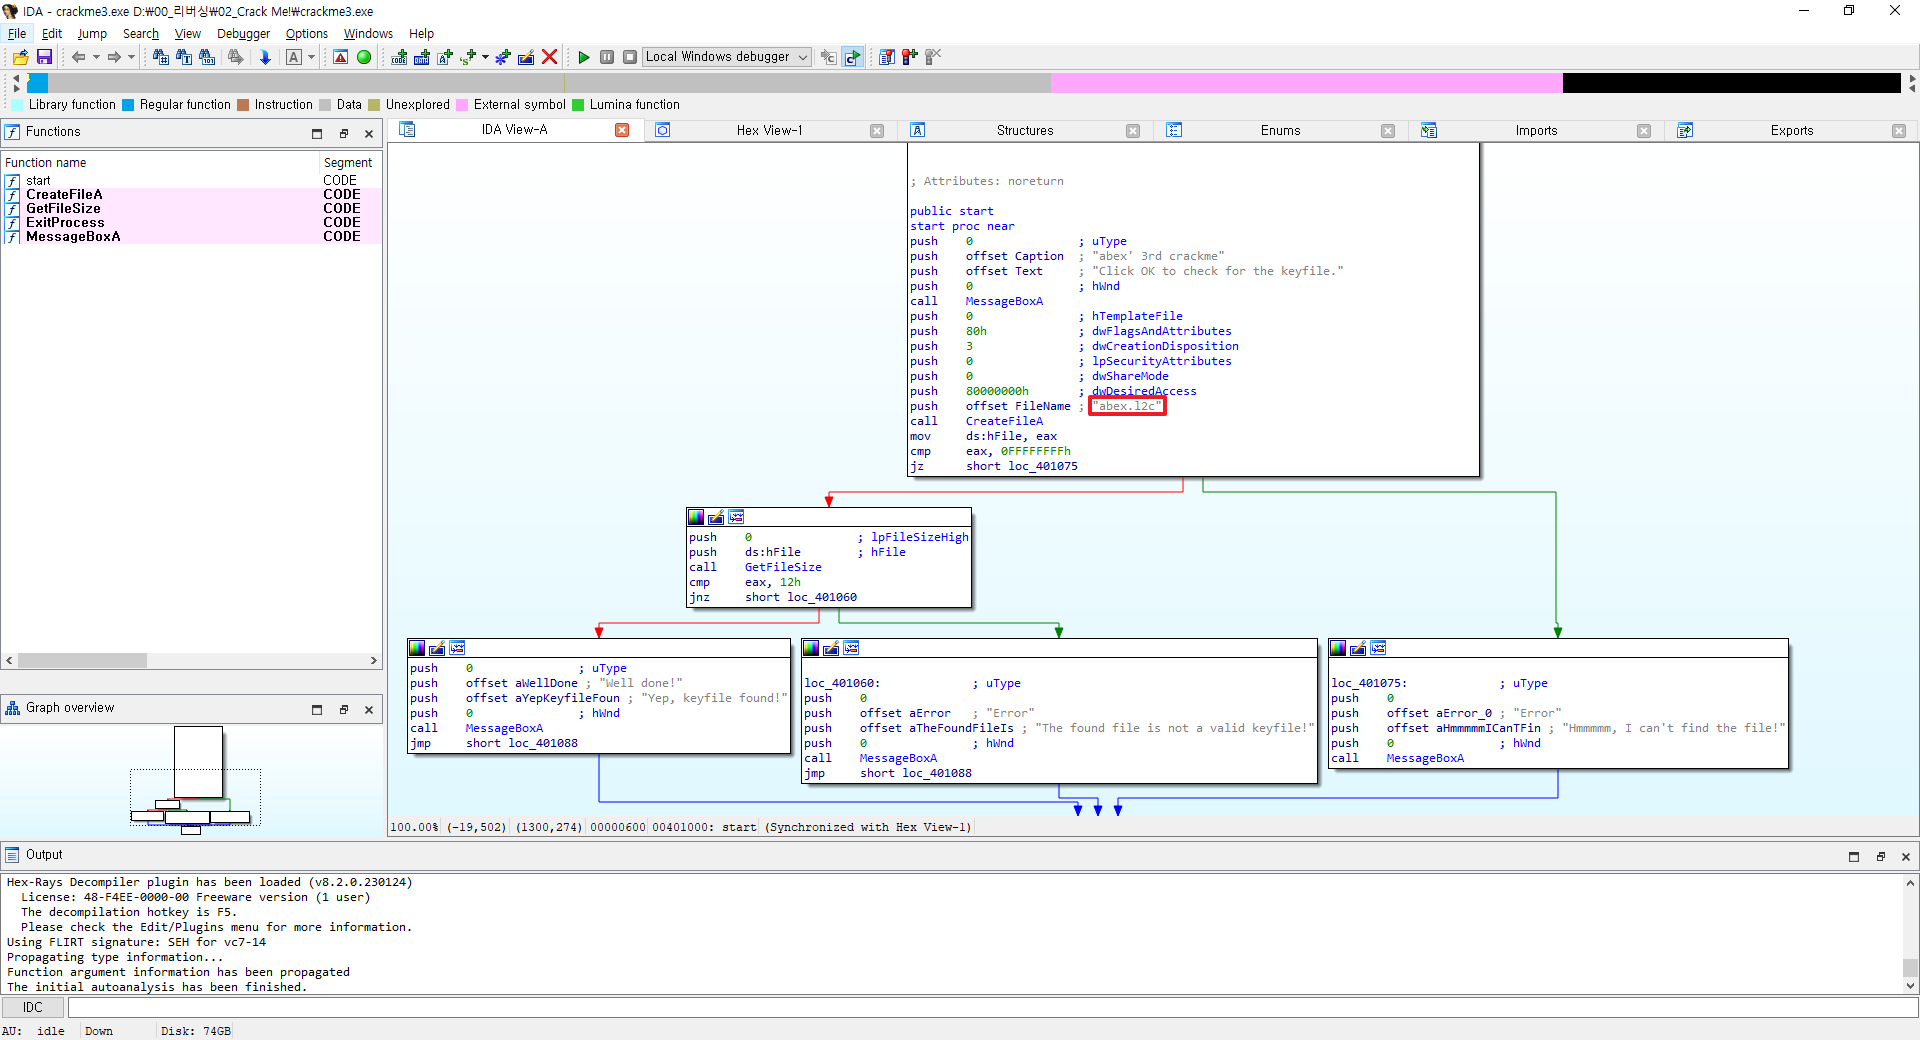This screenshot has height=1040, width=1920.
Task: Close the Functions panel
Action: 369,133
